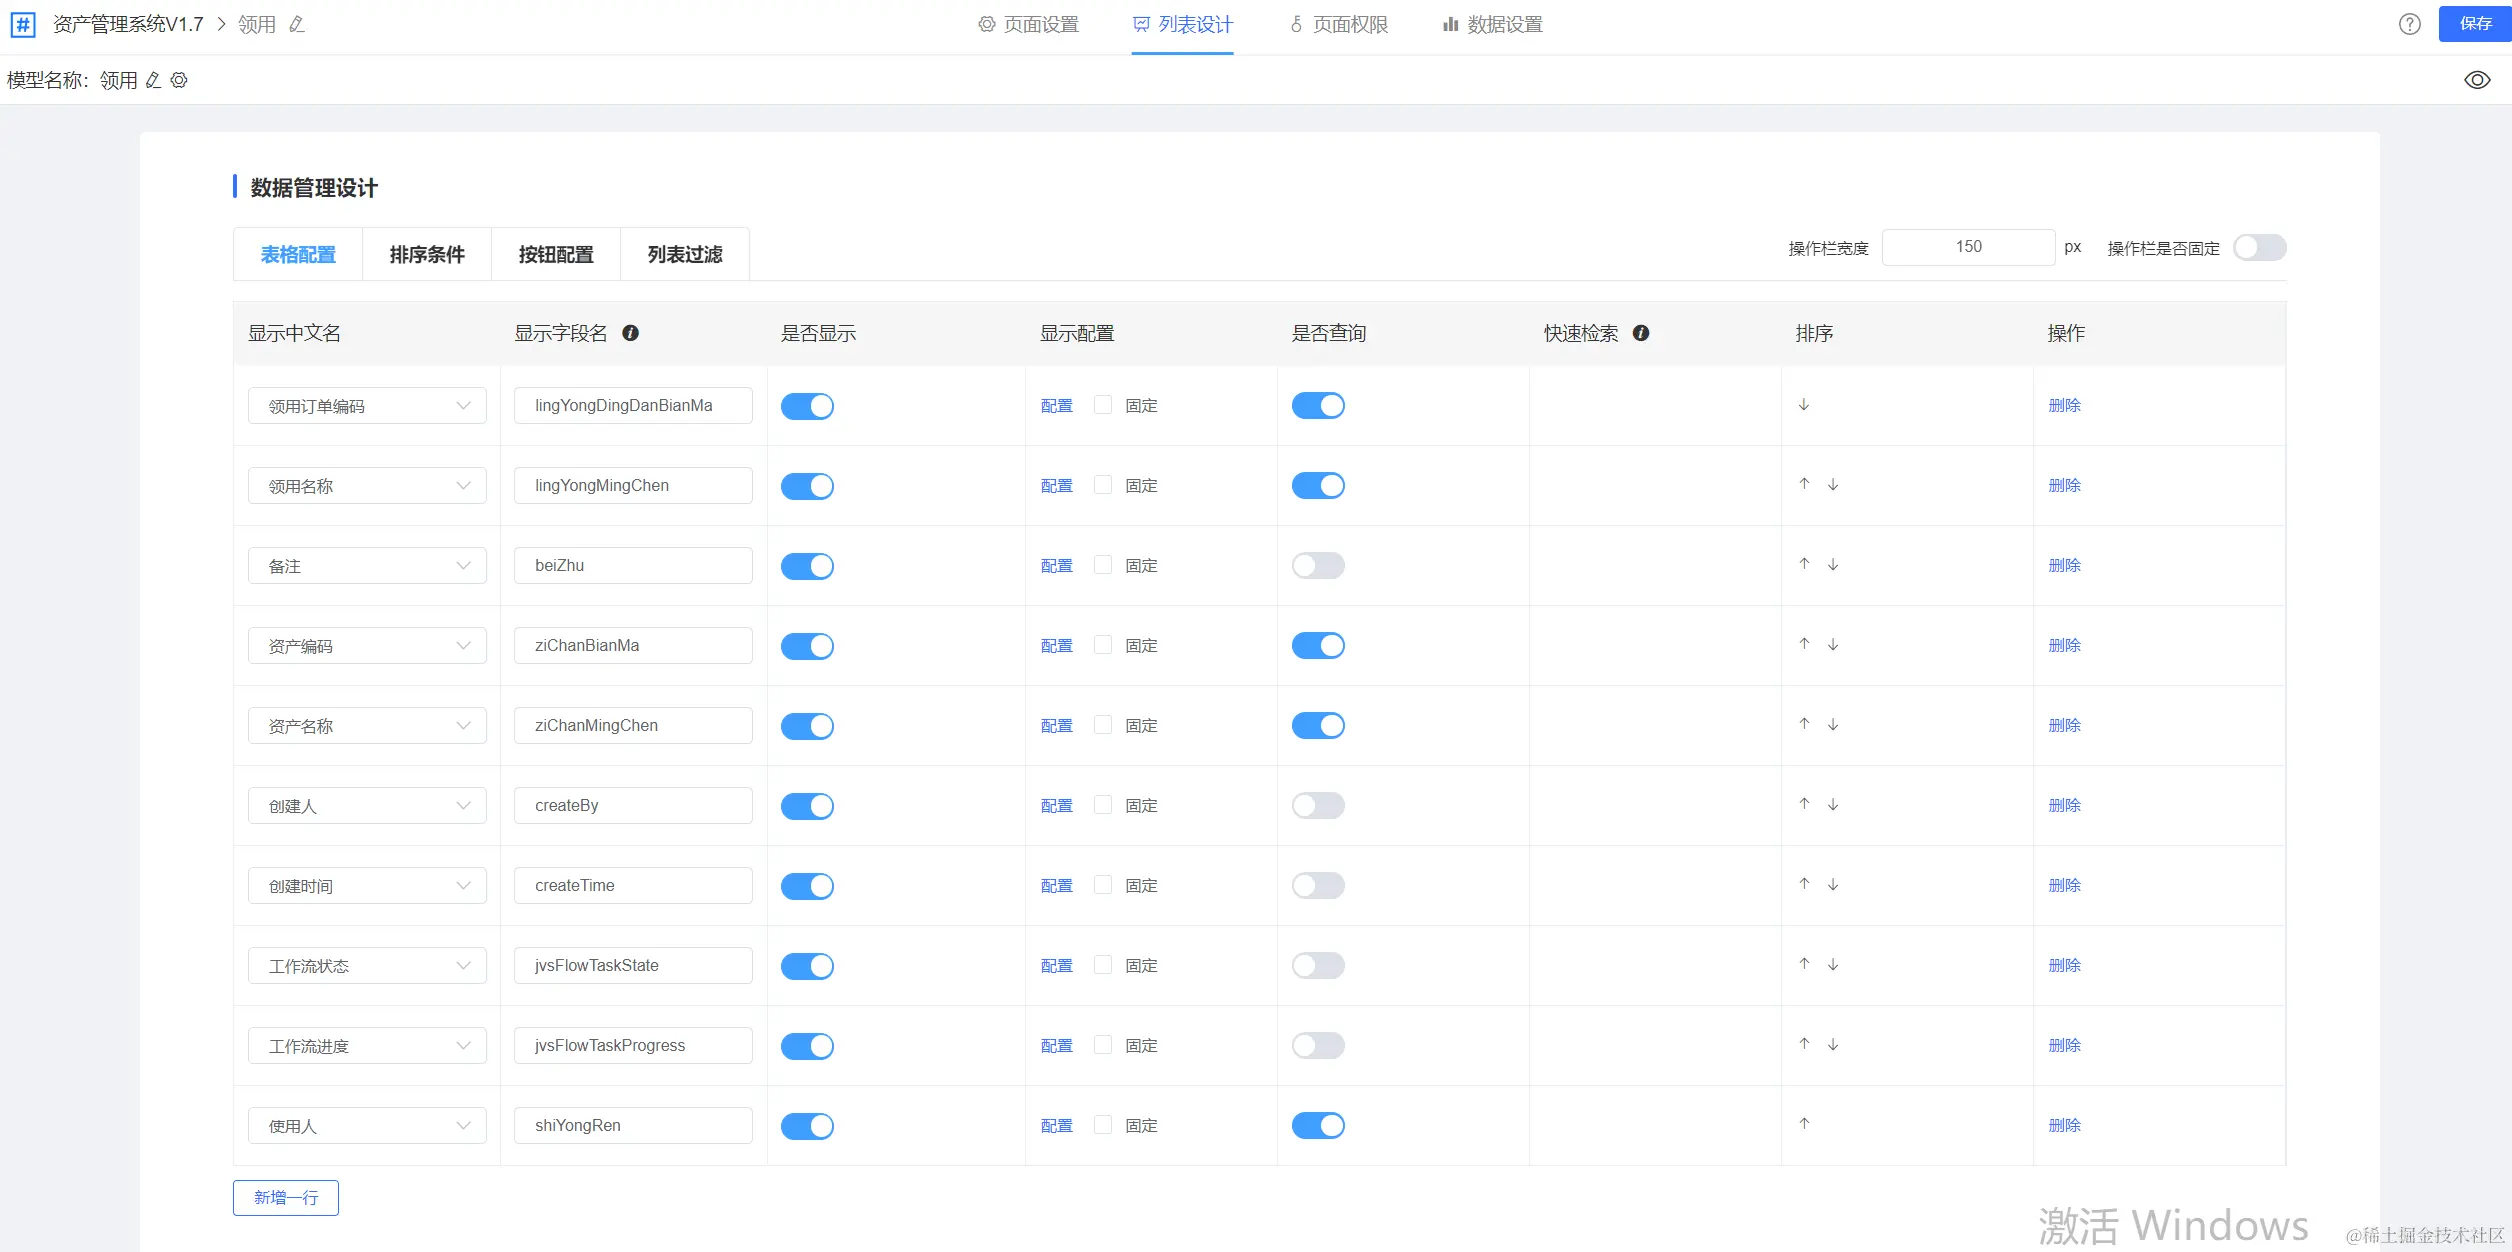Click the 操作栏宽度 input field
2512x1252 pixels.
pos(1967,247)
